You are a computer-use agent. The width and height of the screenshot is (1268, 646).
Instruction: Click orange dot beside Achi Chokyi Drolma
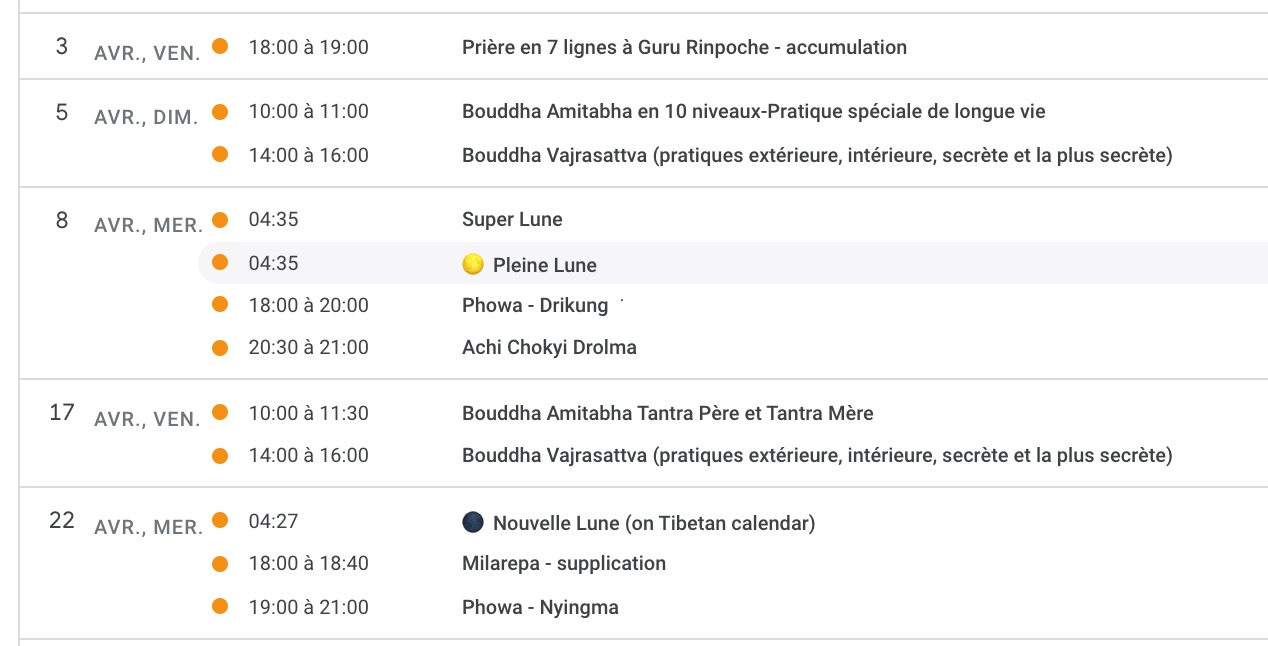tap(220, 348)
